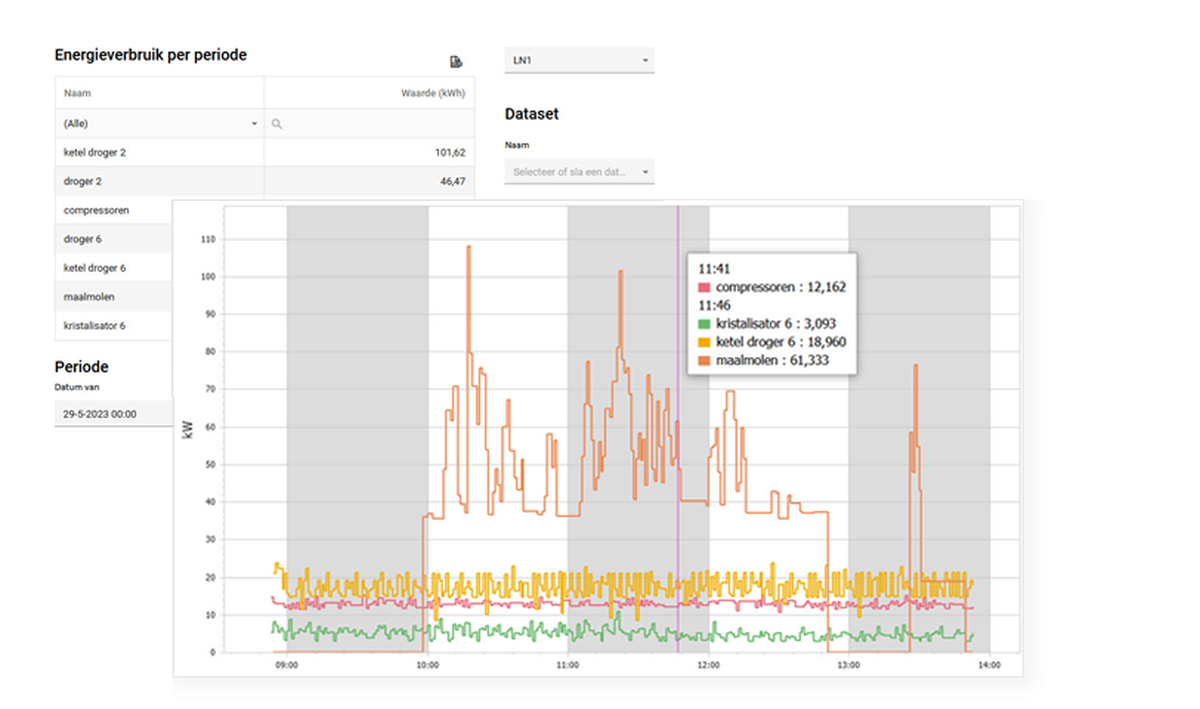Select the 'ketel droger 2' row
This screenshot has width=1200, height=709.
point(264,153)
